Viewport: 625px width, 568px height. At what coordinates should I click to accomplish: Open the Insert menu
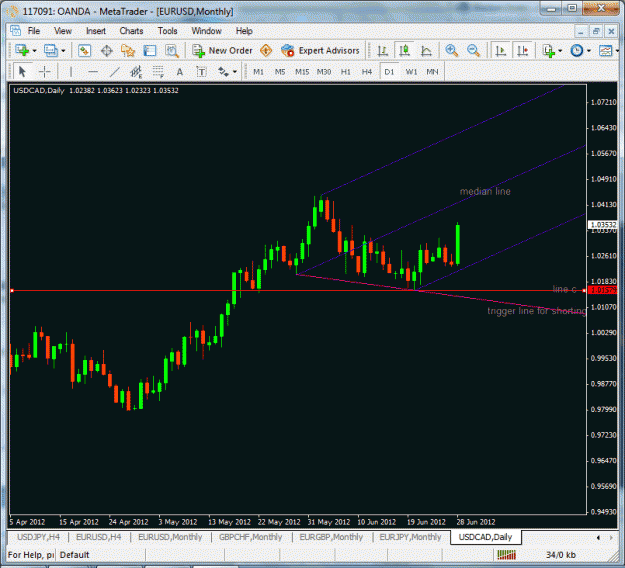pyautogui.click(x=96, y=31)
